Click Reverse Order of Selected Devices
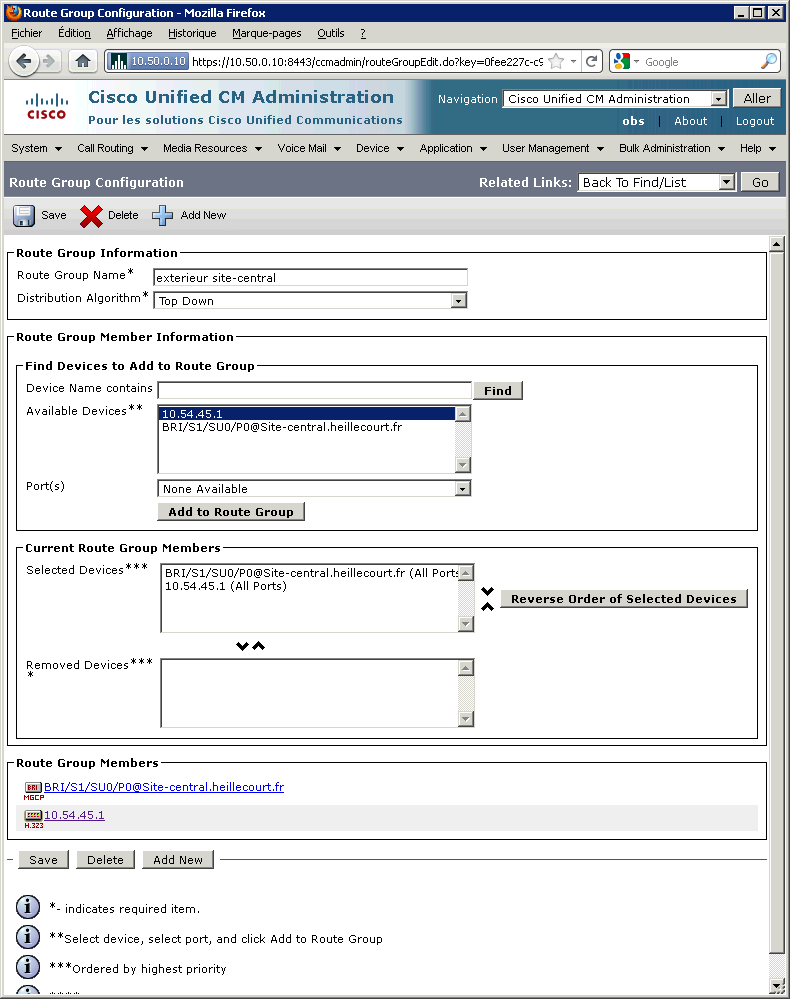 coord(624,599)
